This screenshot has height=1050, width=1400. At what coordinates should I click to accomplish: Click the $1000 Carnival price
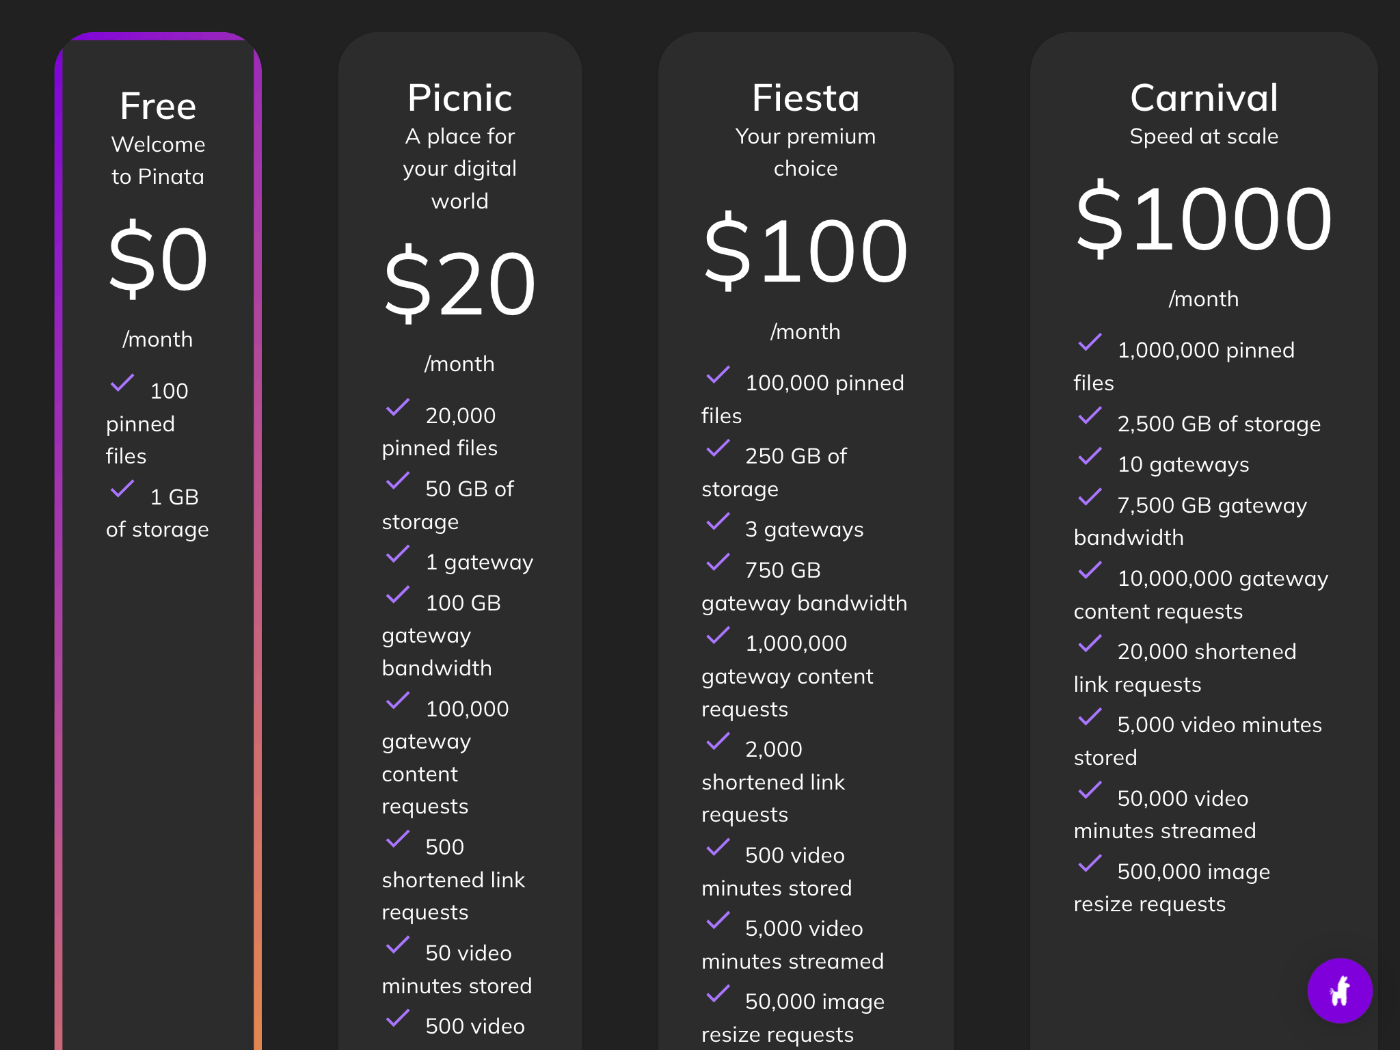(1204, 218)
